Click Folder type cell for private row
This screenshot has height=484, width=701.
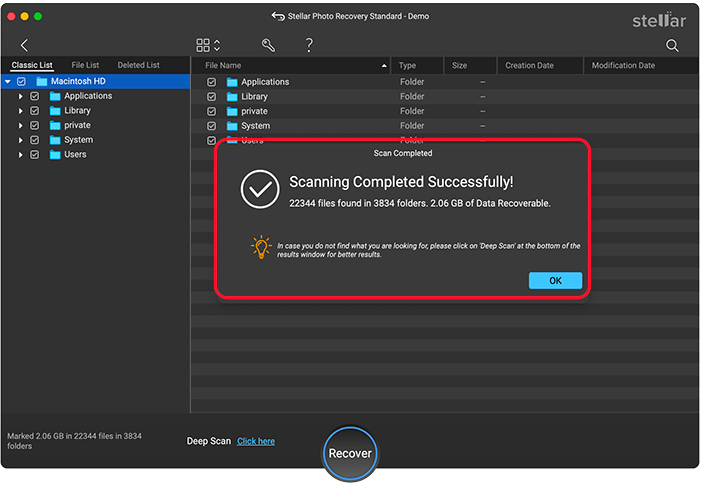(x=412, y=111)
